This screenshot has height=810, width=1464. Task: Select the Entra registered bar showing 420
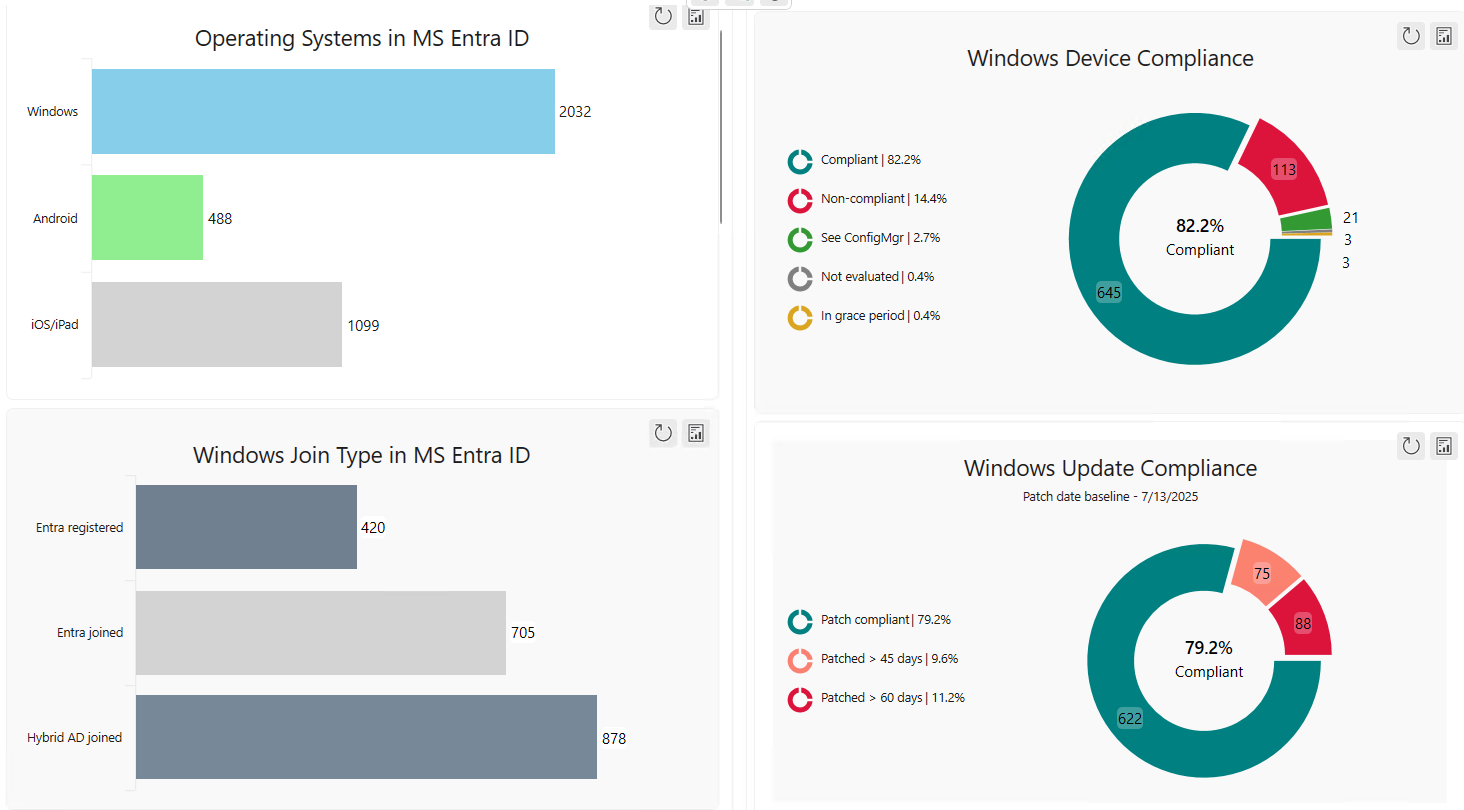[246, 527]
